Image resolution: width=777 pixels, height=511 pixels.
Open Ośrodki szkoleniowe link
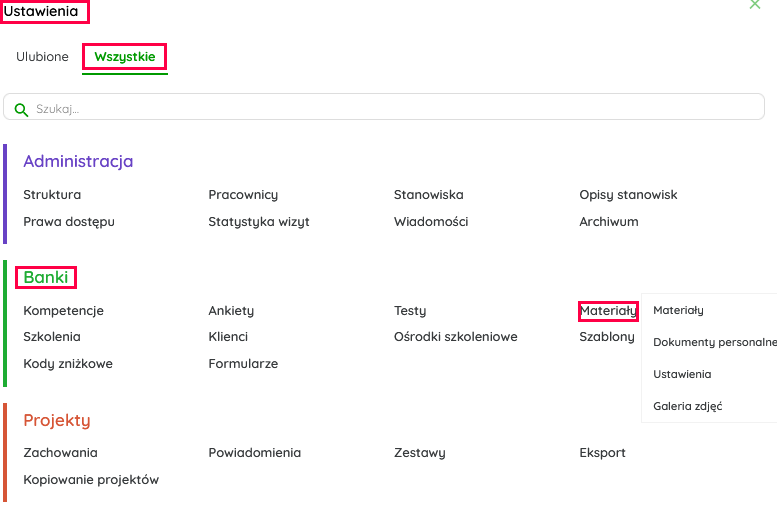click(455, 337)
